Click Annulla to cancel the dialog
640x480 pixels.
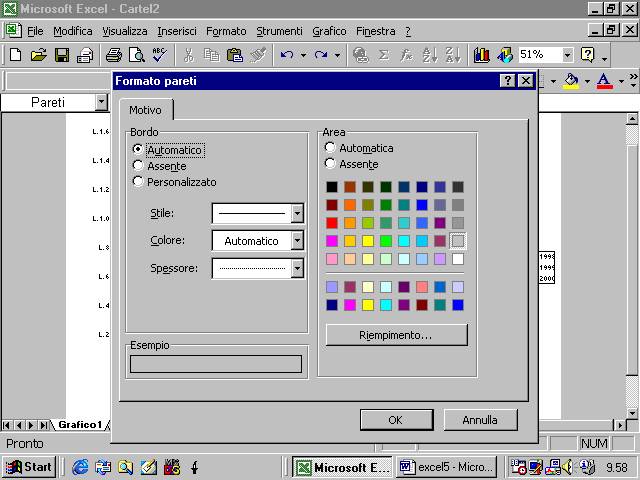coord(480,420)
